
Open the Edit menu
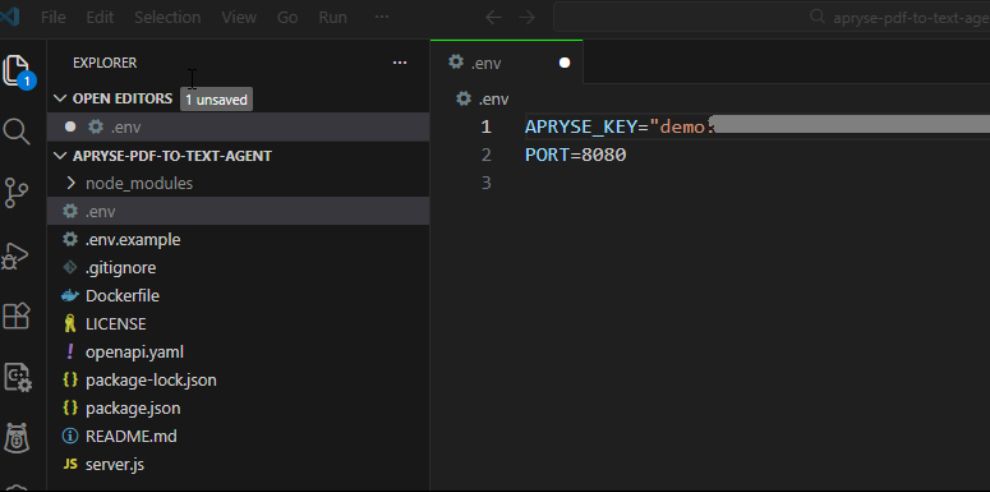[x=100, y=17]
